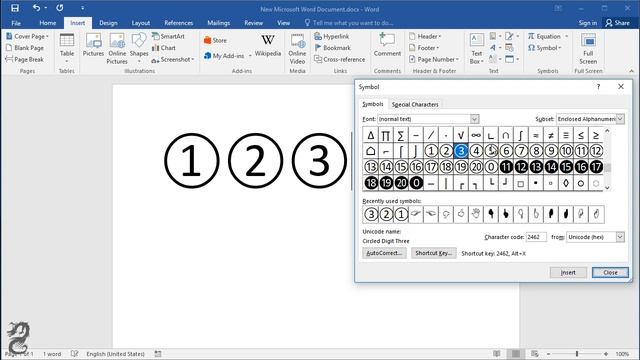Insert a Table from the ribbon

(x=67, y=48)
